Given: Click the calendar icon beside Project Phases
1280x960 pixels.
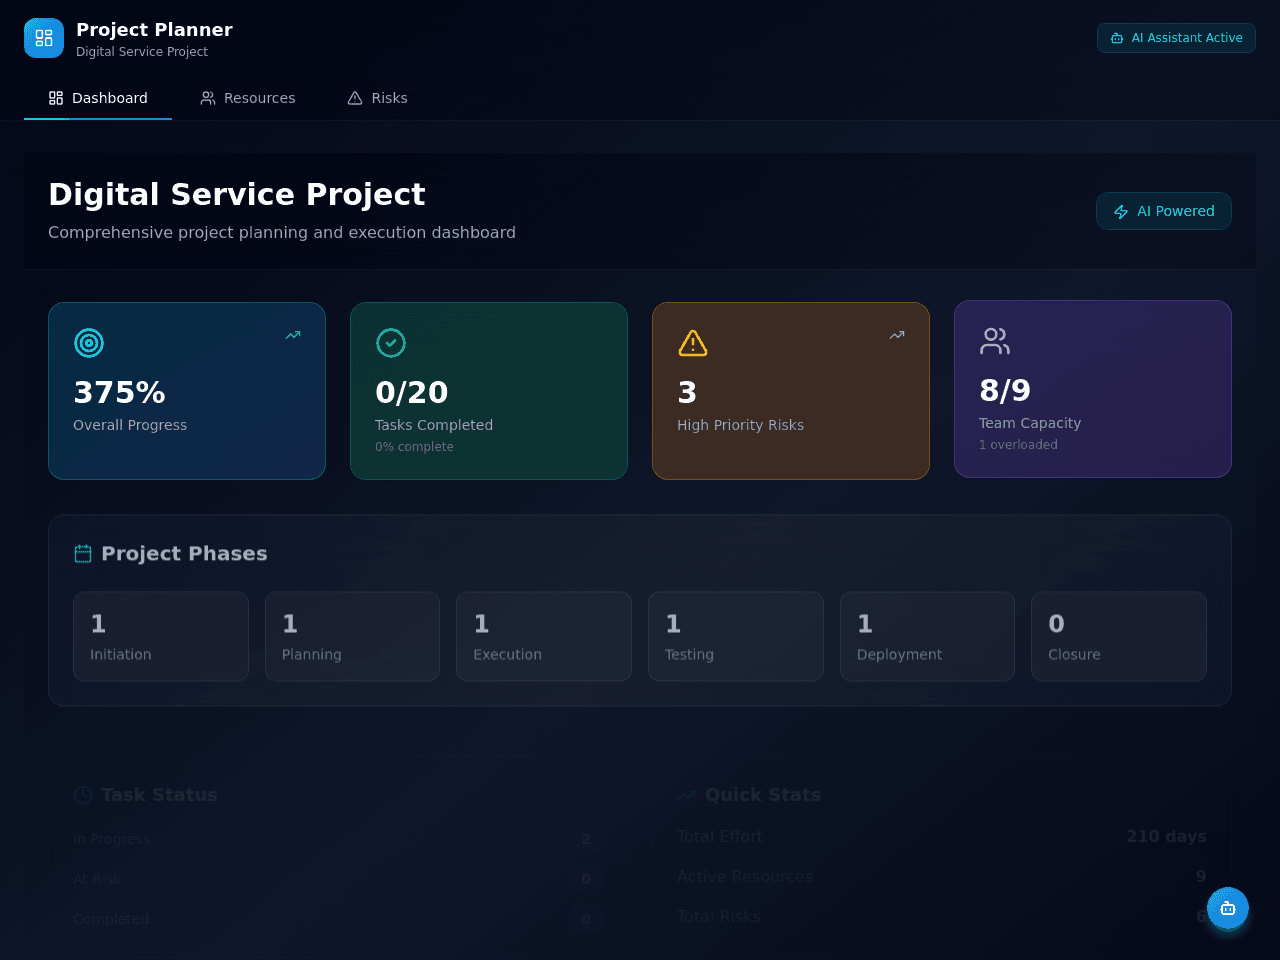Looking at the screenshot, I should pos(83,554).
